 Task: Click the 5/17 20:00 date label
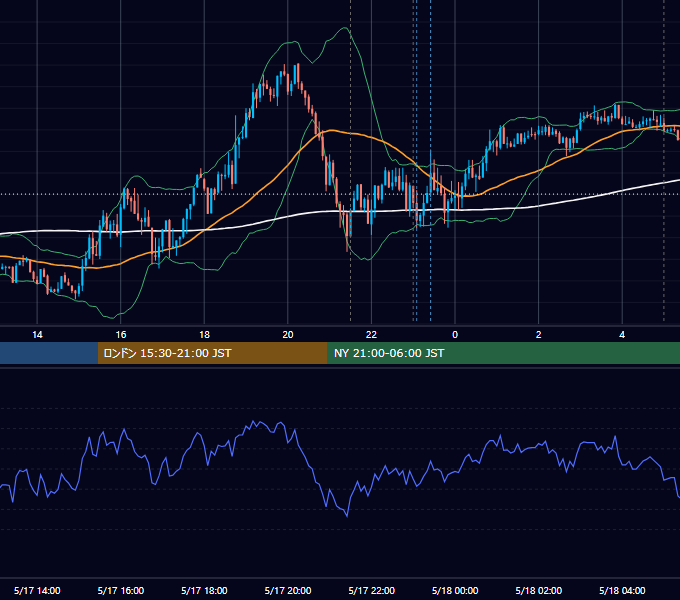pos(288,590)
